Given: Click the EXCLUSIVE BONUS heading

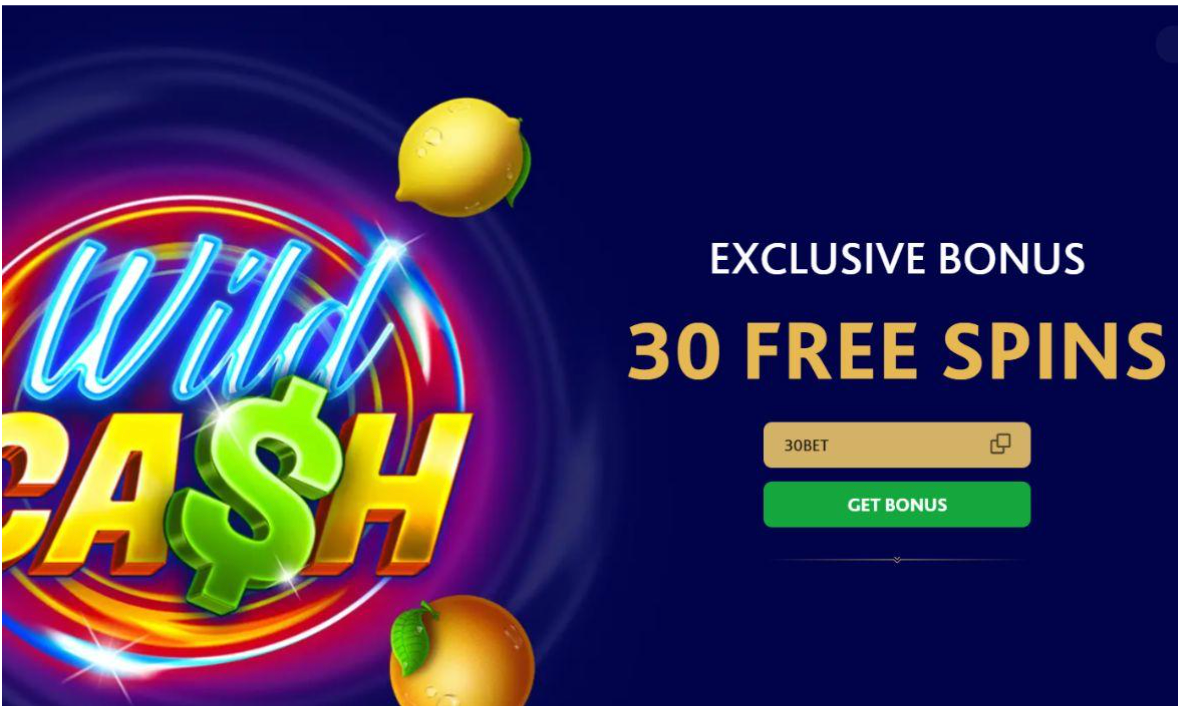Looking at the screenshot, I should pos(897,259).
